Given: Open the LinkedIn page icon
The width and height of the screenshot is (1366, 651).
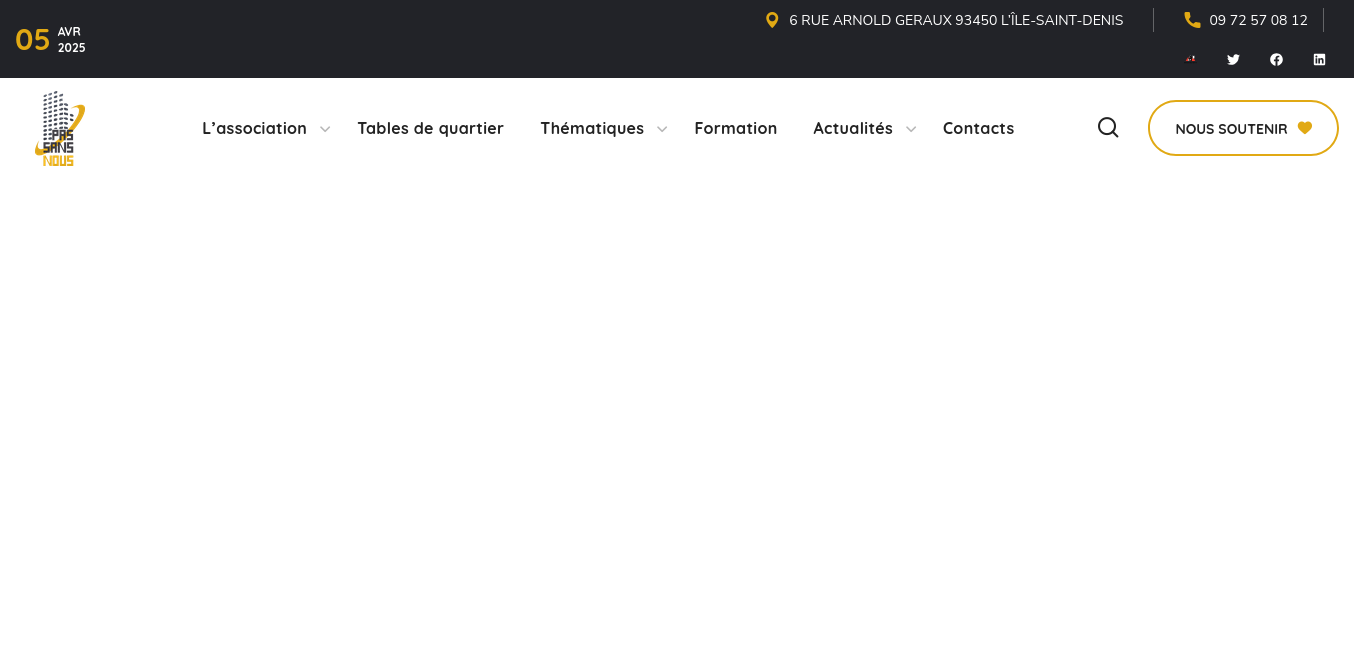Looking at the screenshot, I should click(x=1319, y=60).
